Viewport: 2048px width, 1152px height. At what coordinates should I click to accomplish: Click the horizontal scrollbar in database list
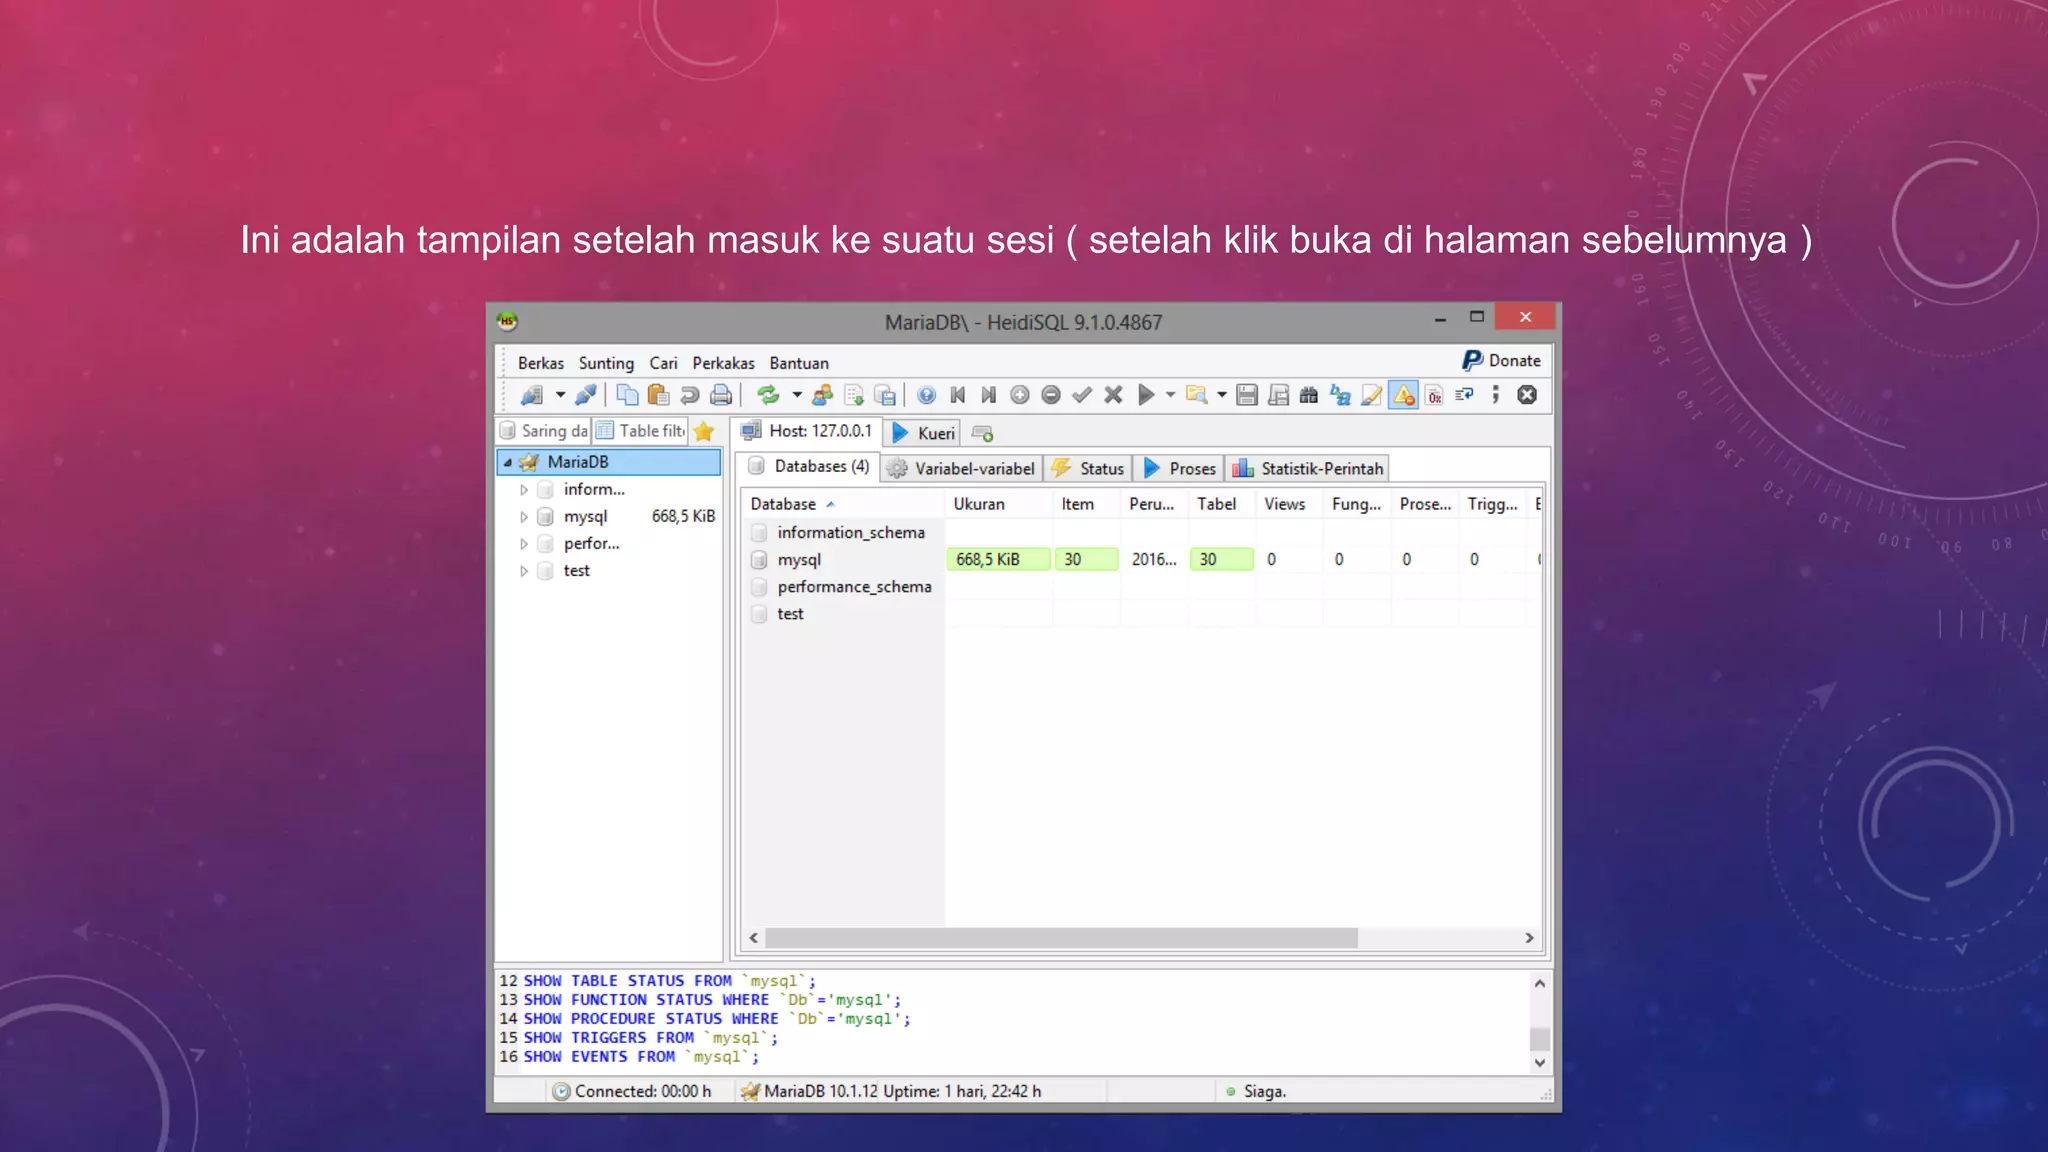pyautogui.click(x=1061, y=938)
